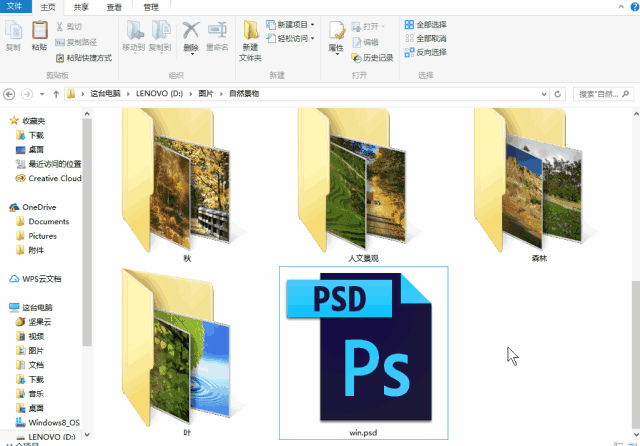Select the win.psd file
The image size is (640, 446).
[x=364, y=353]
